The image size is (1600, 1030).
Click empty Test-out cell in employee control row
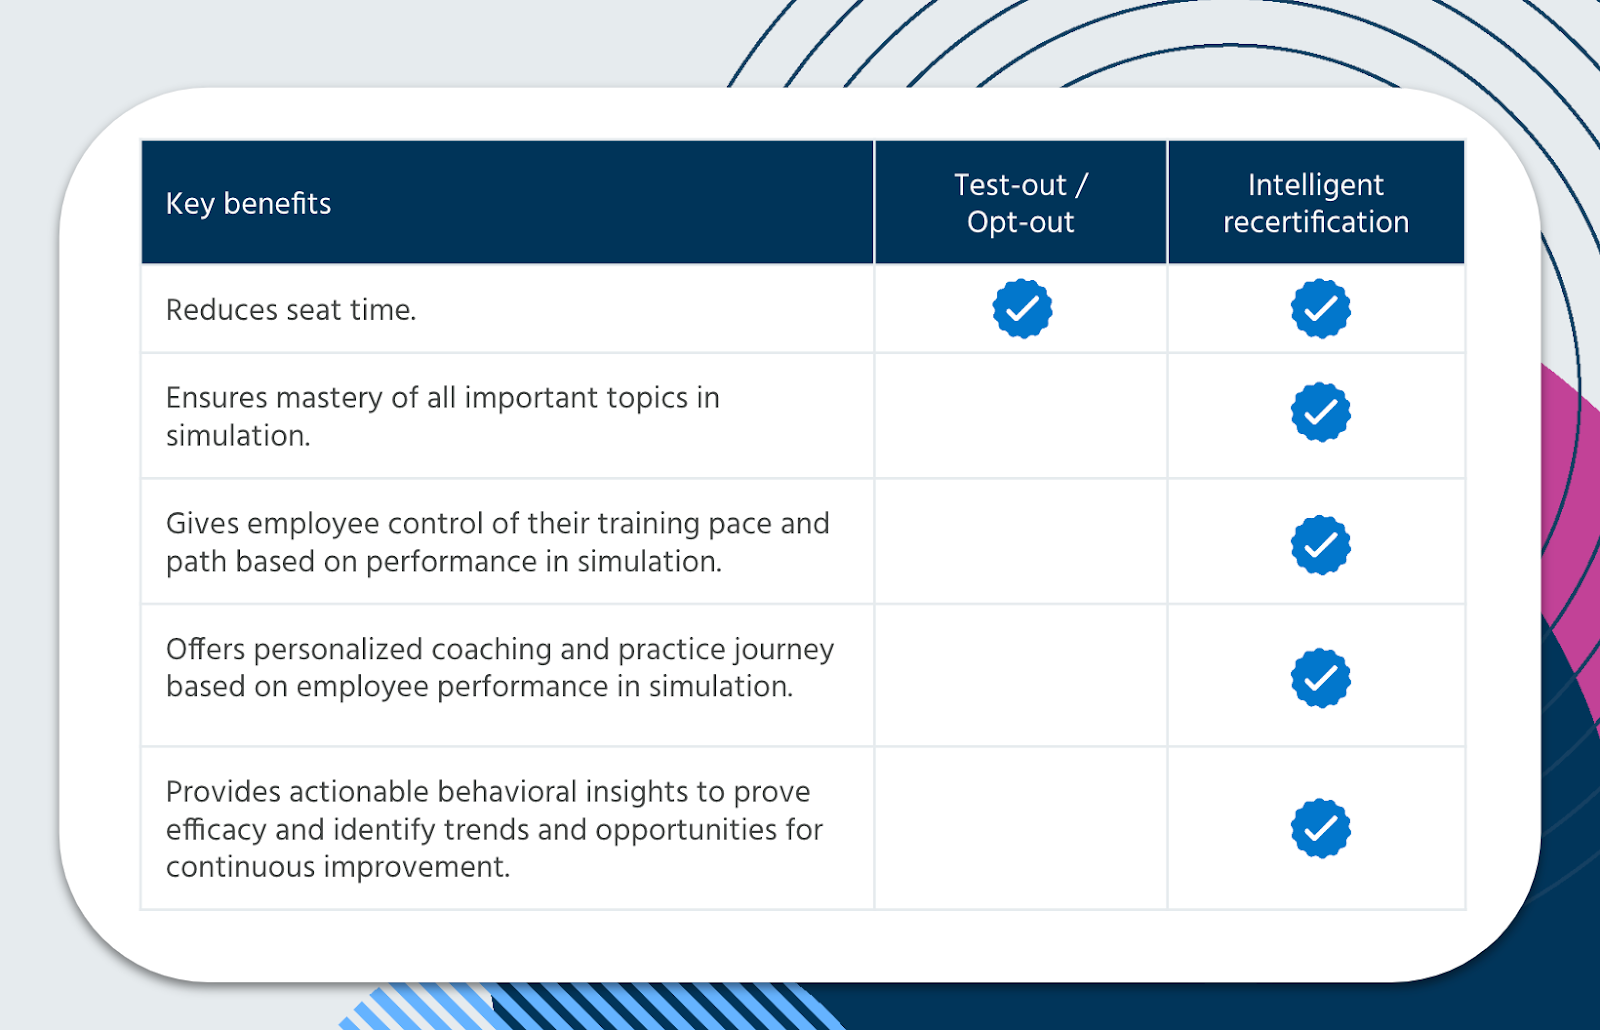click(x=1021, y=541)
